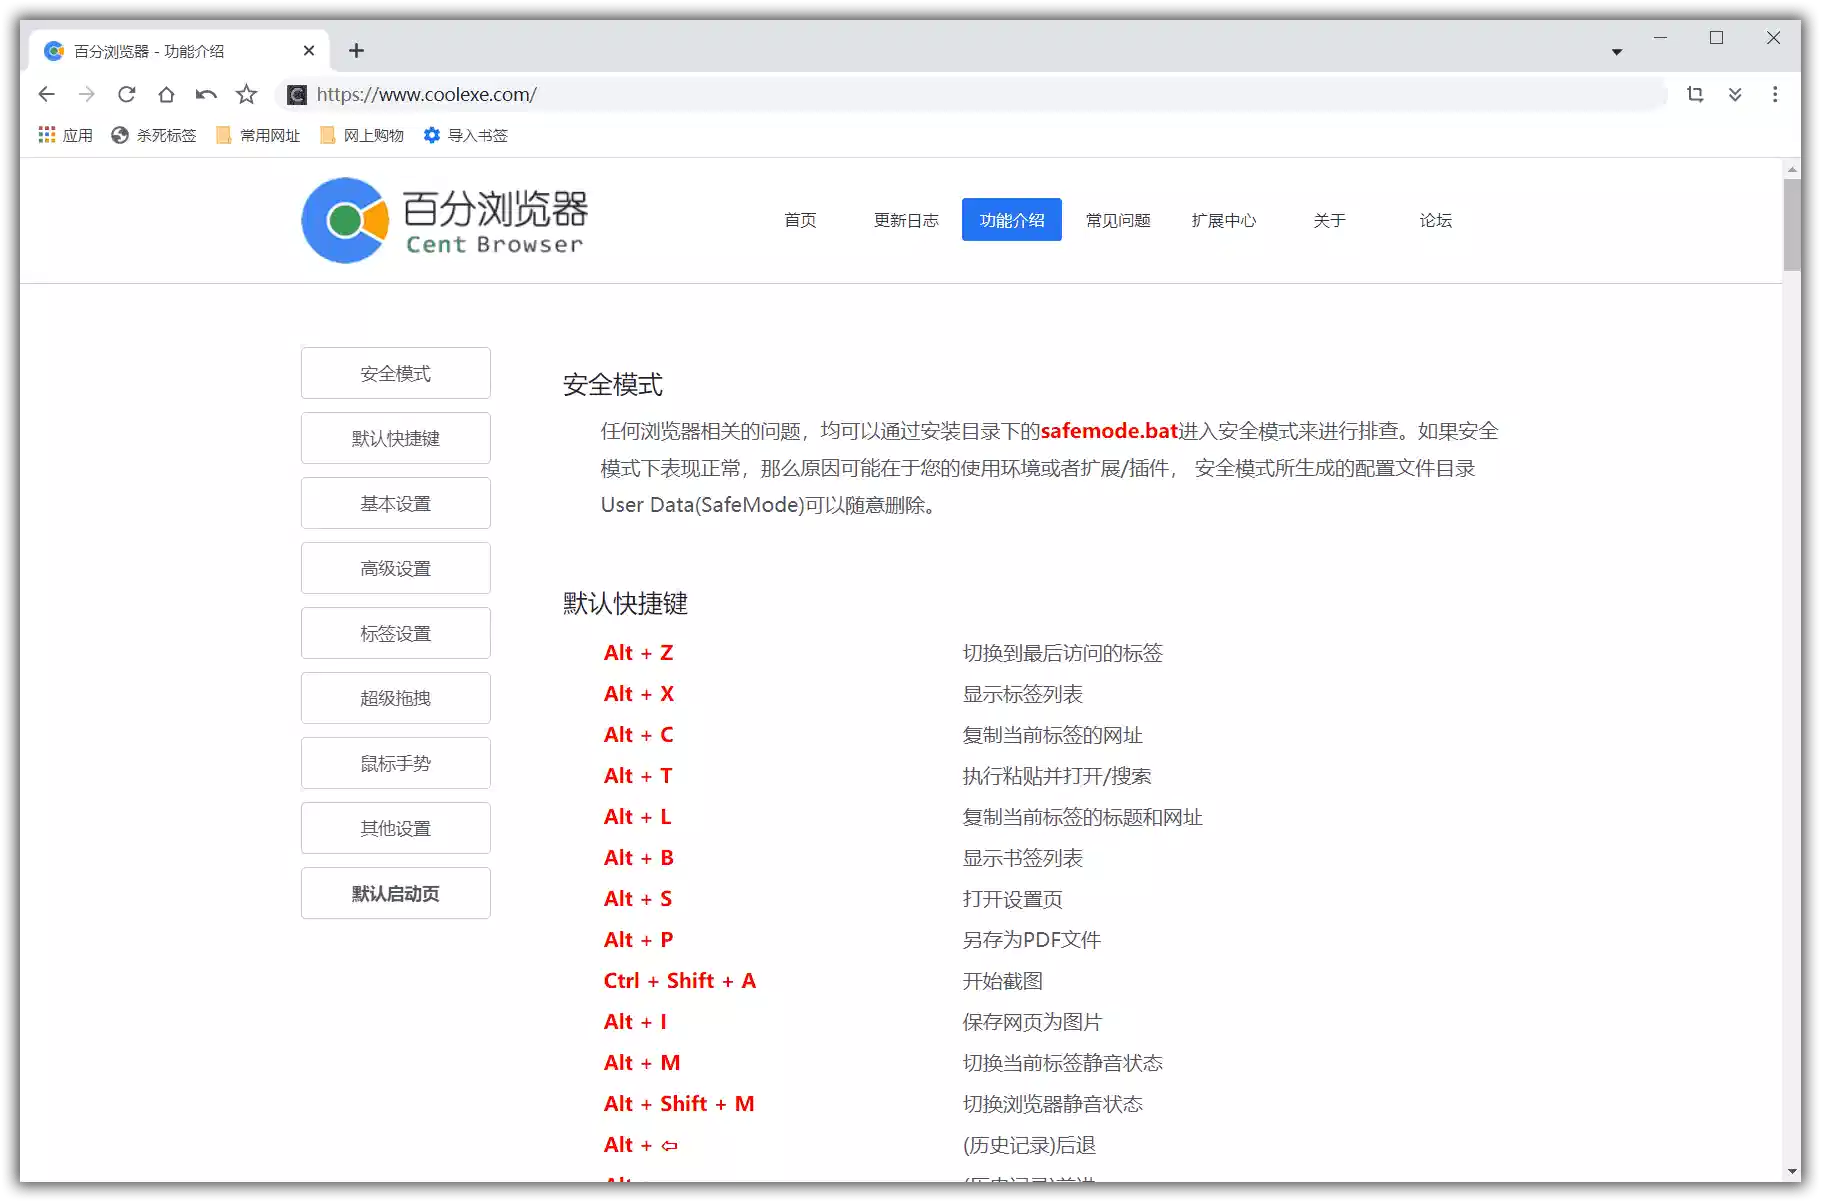Expand the double-chevron toolbar menu
Viewport: 1821px width, 1202px height.
[x=1736, y=94]
